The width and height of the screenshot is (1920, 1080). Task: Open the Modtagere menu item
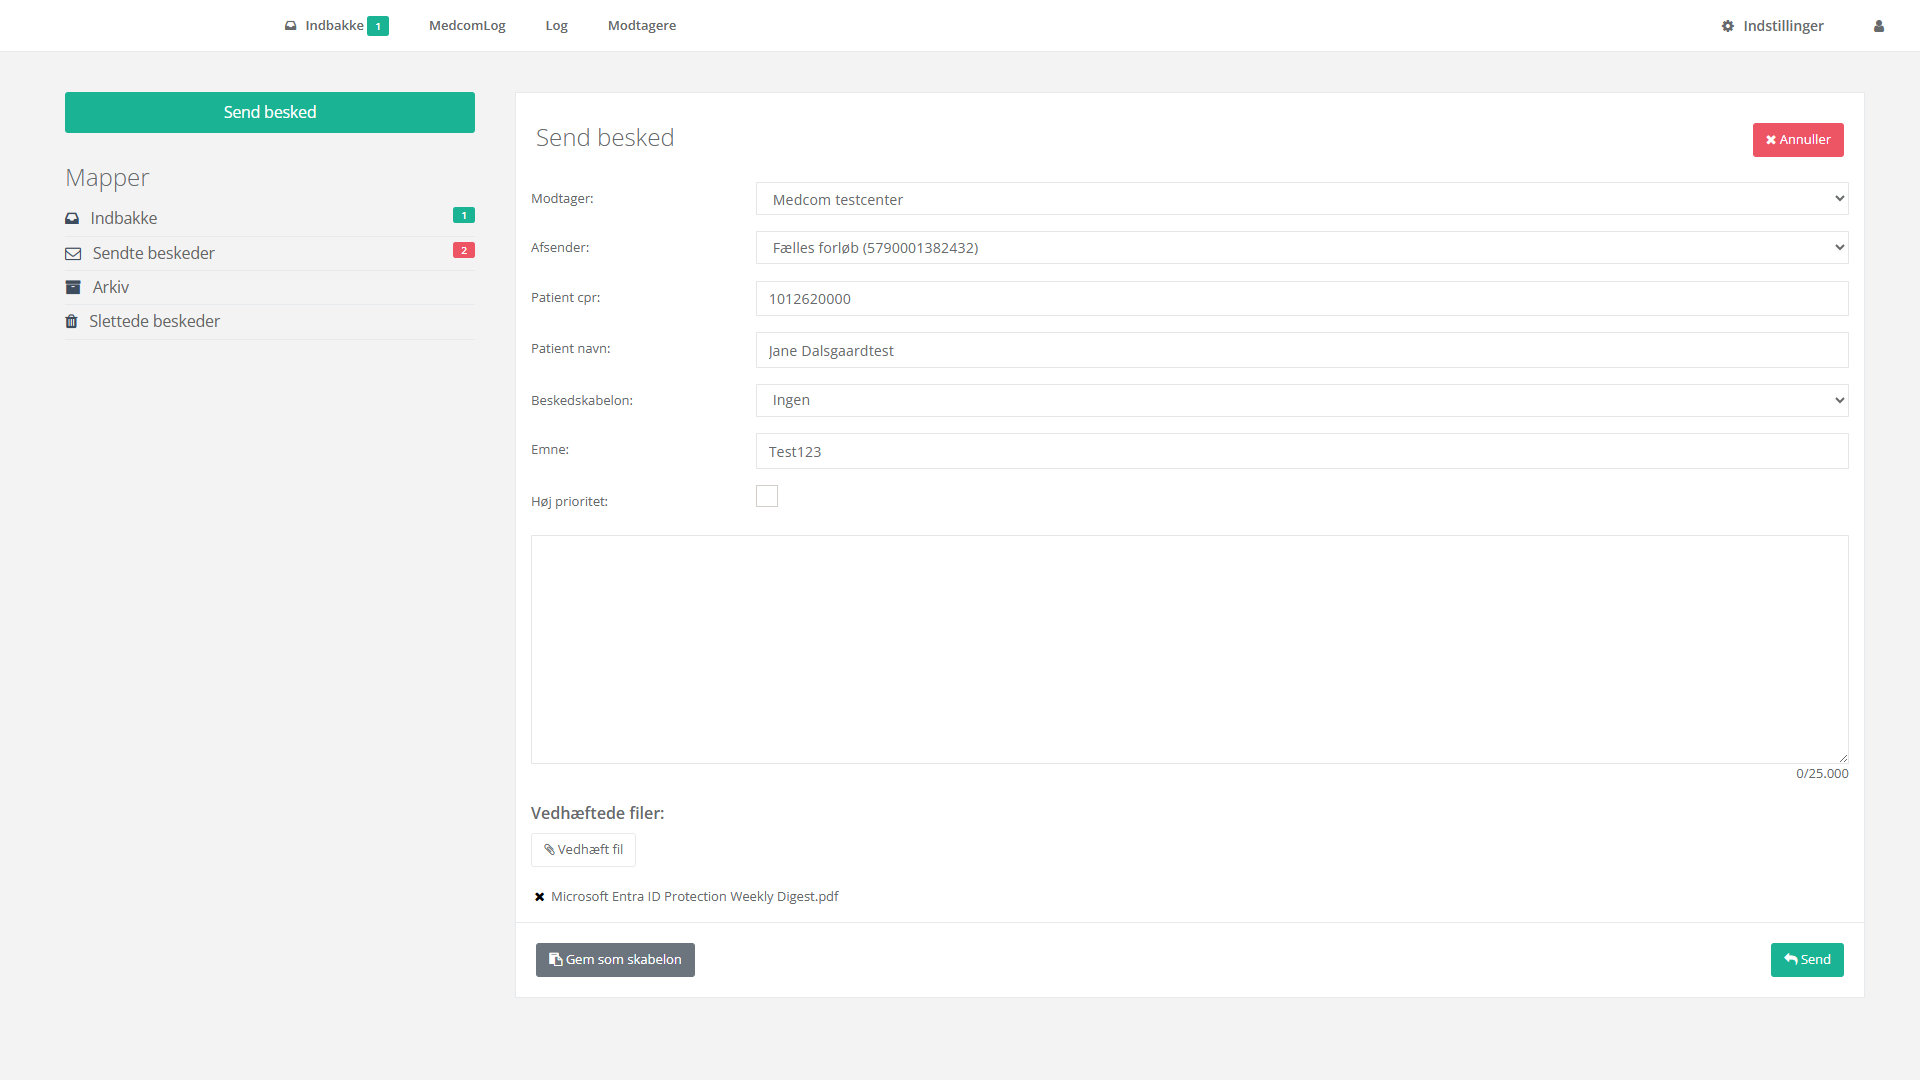641,26
